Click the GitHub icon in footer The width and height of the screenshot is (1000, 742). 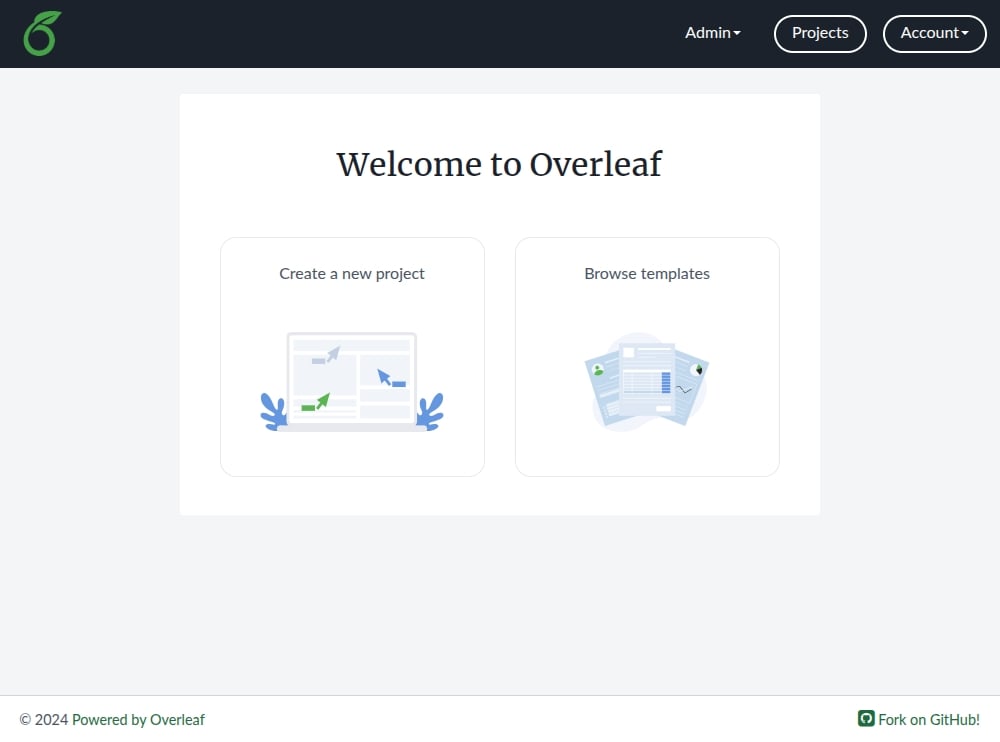point(865,718)
